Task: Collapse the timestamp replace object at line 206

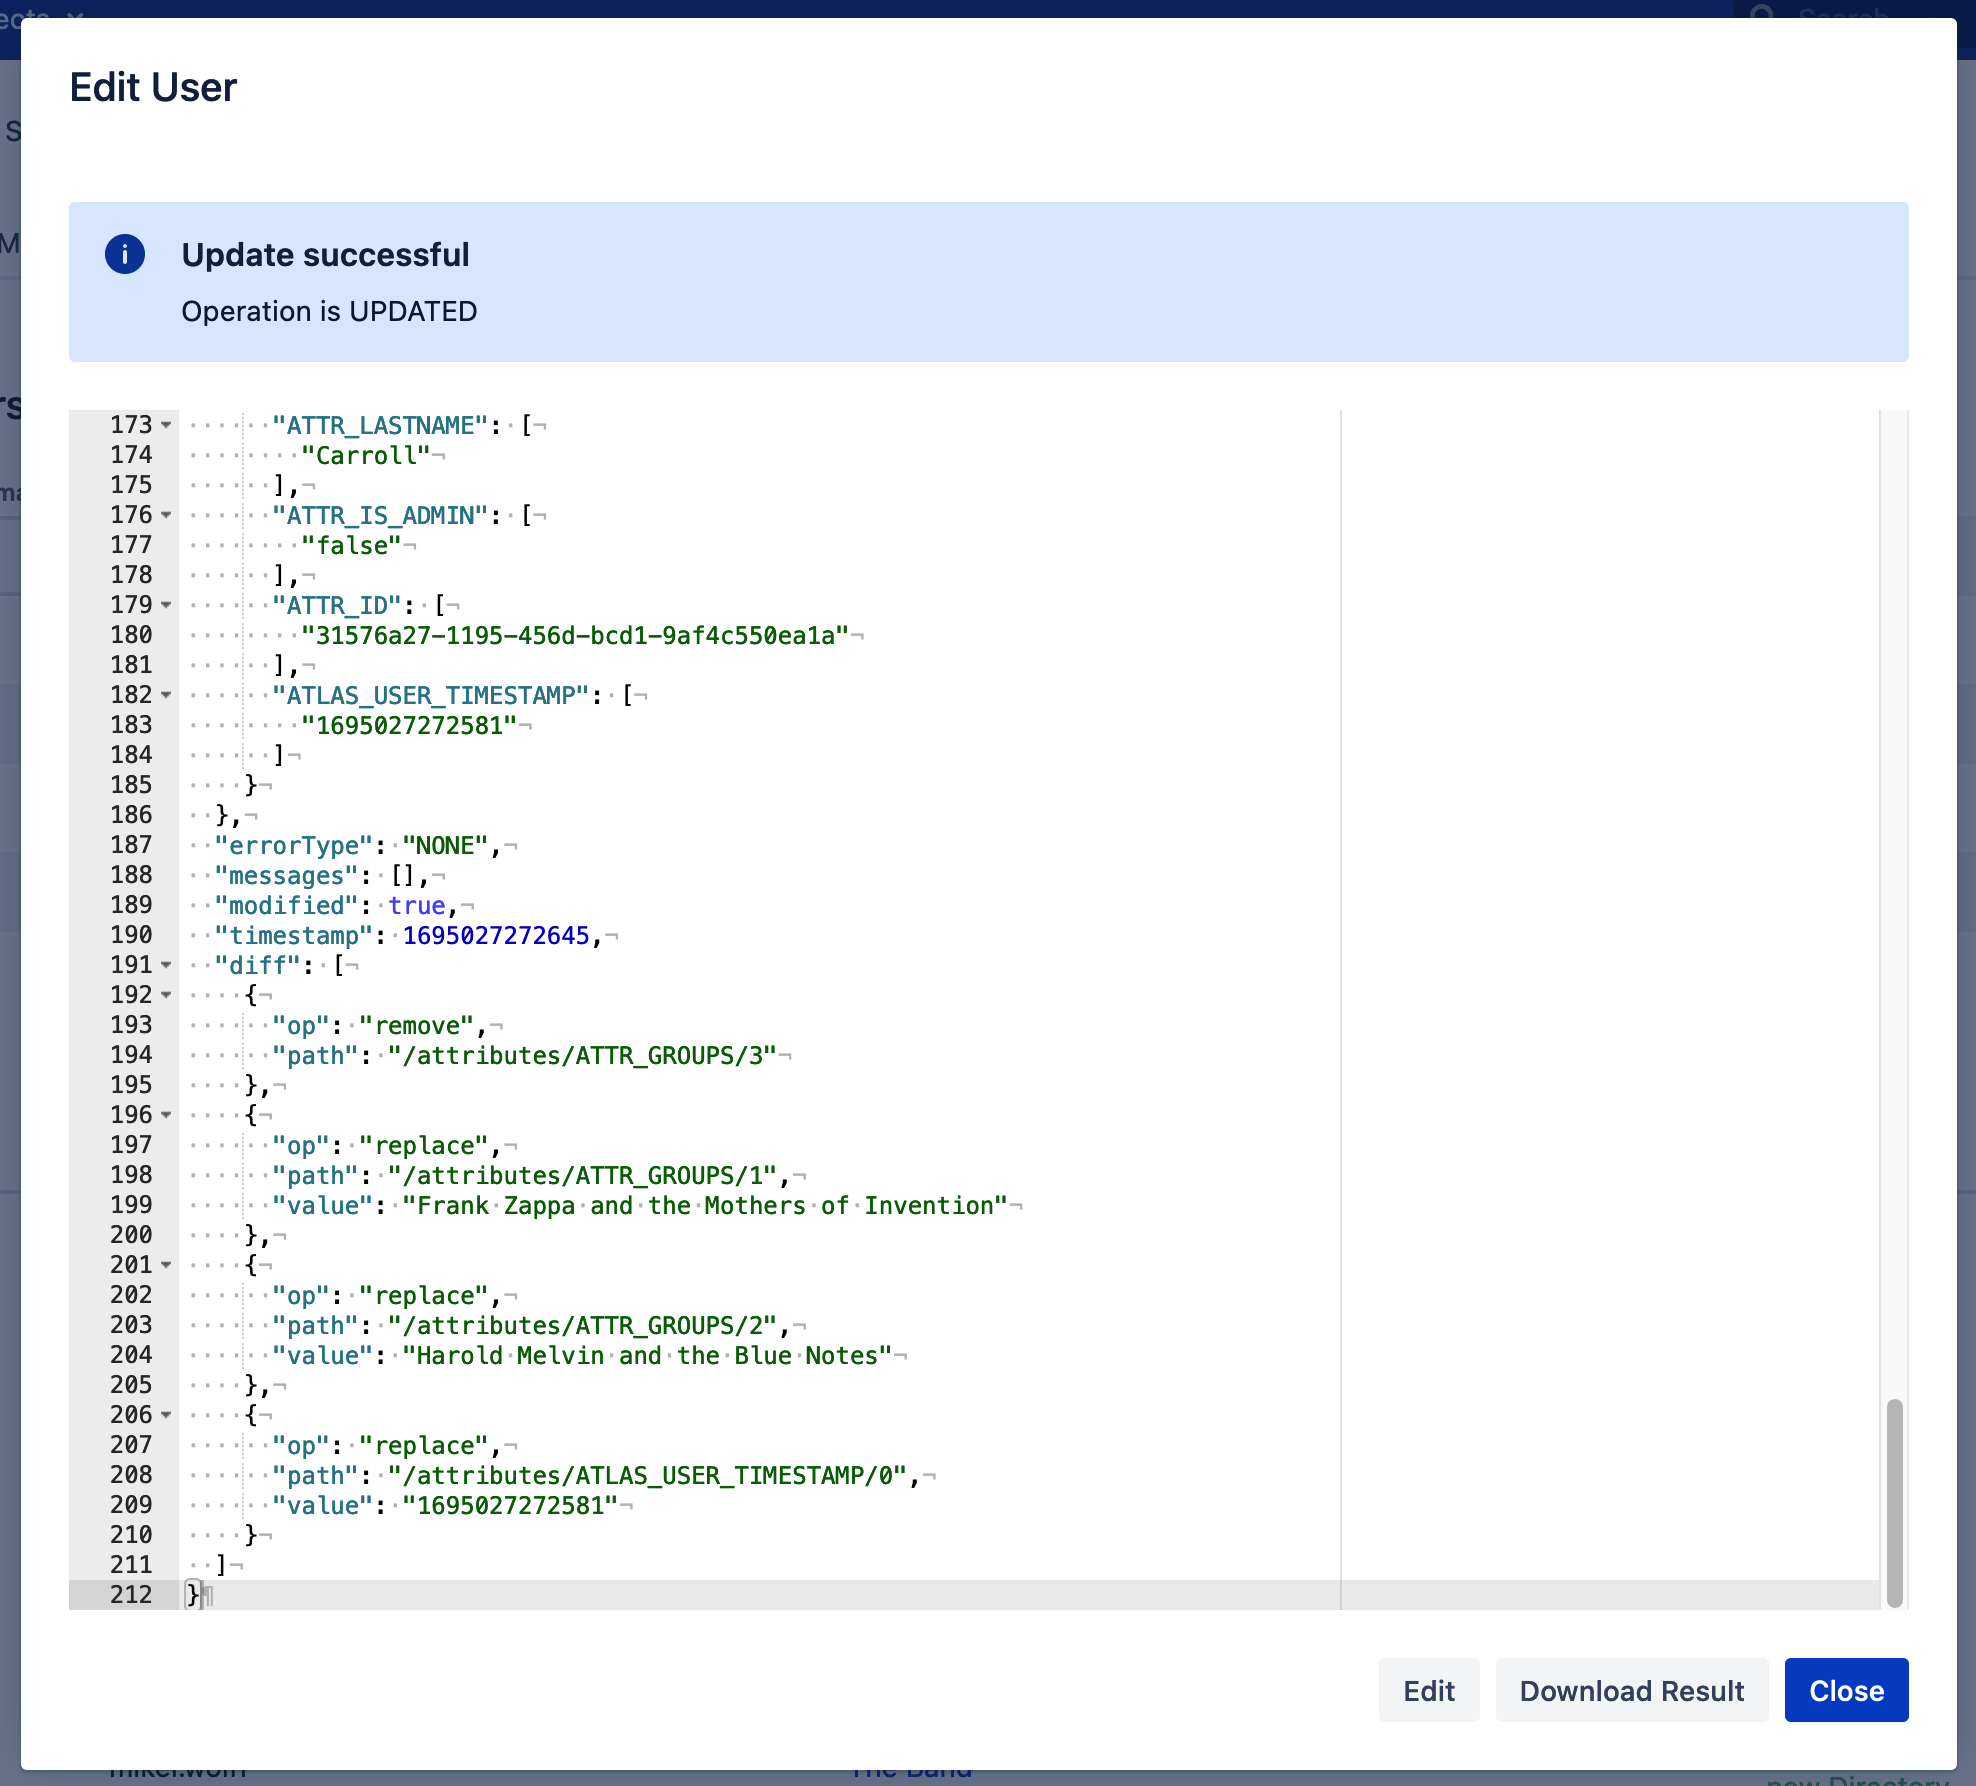Action: [x=166, y=1415]
